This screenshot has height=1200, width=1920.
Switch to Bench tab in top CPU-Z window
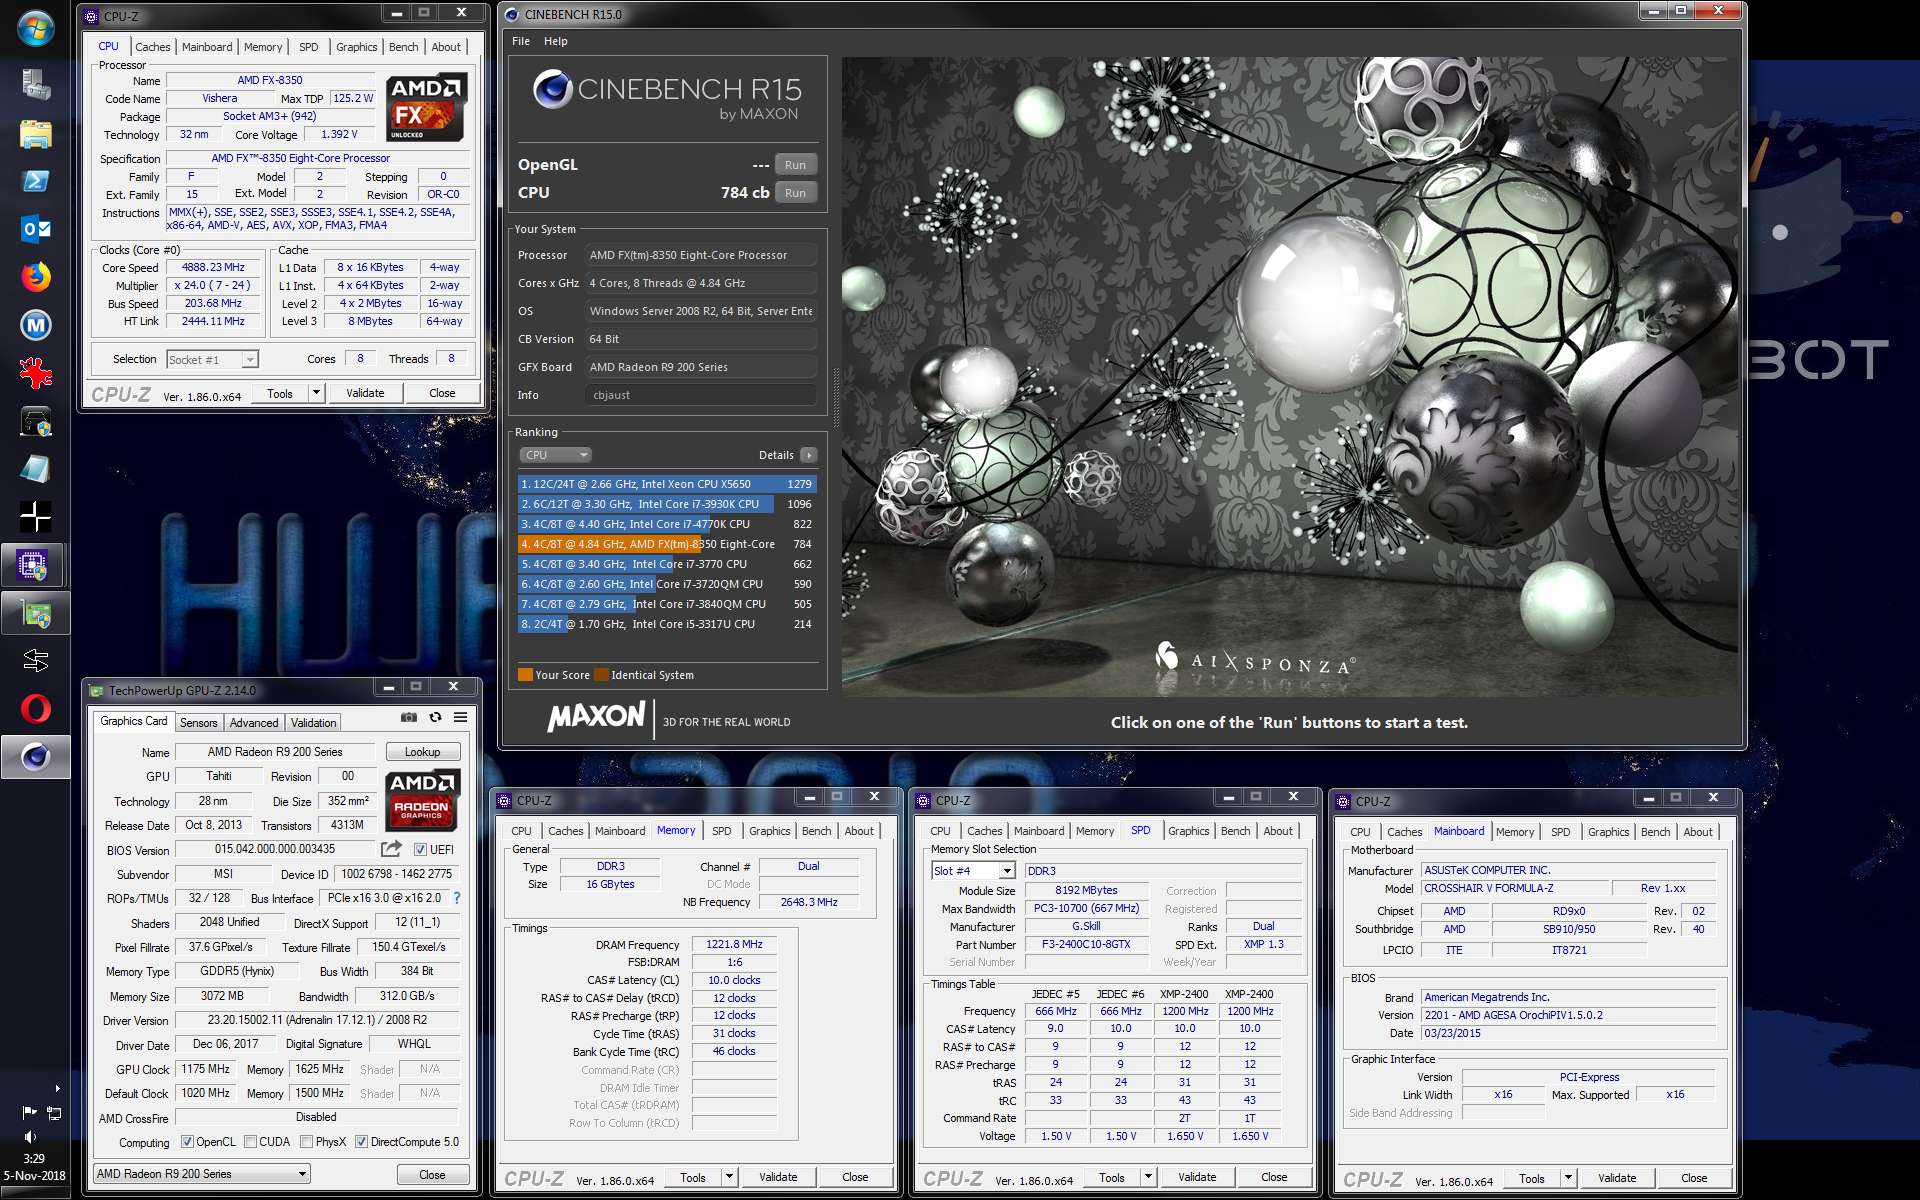coord(404,47)
